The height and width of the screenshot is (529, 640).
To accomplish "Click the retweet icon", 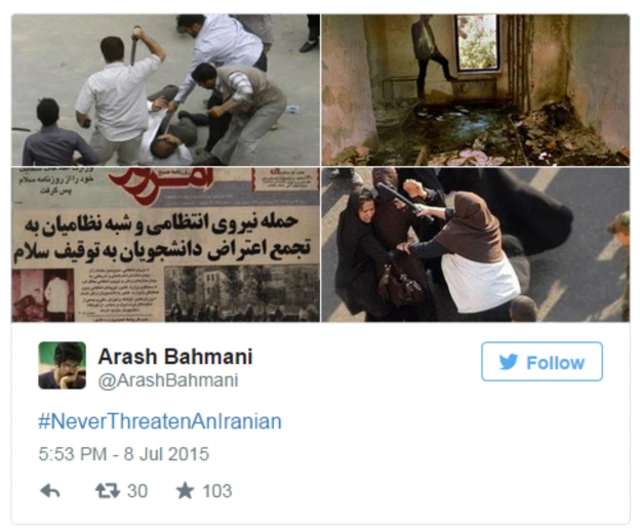I will tap(107, 491).
